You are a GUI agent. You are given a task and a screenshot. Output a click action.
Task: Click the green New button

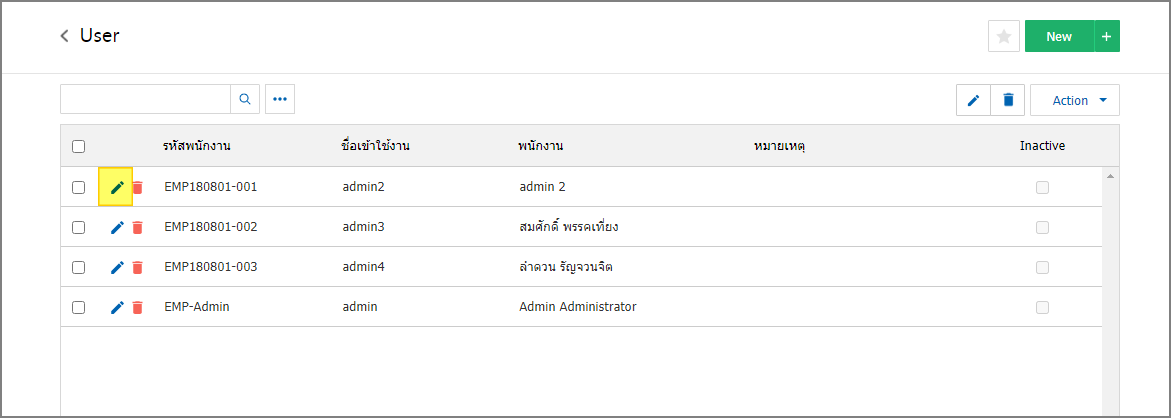[x=1059, y=37]
